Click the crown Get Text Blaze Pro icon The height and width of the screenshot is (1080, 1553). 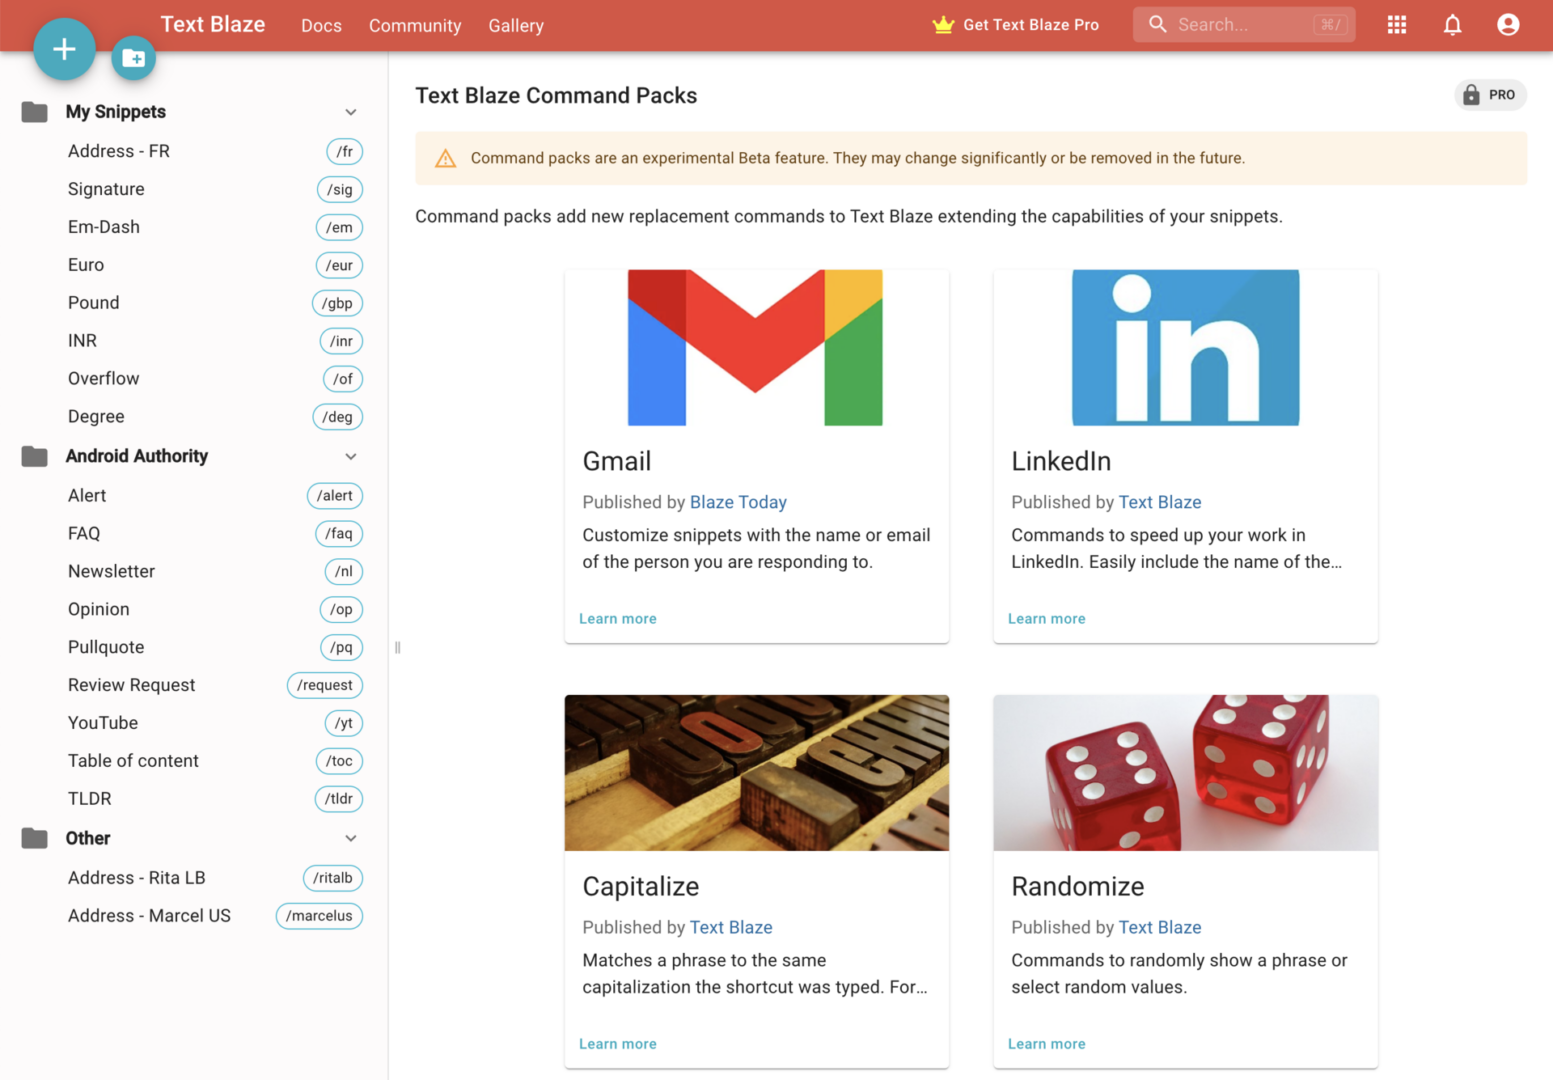click(943, 25)
